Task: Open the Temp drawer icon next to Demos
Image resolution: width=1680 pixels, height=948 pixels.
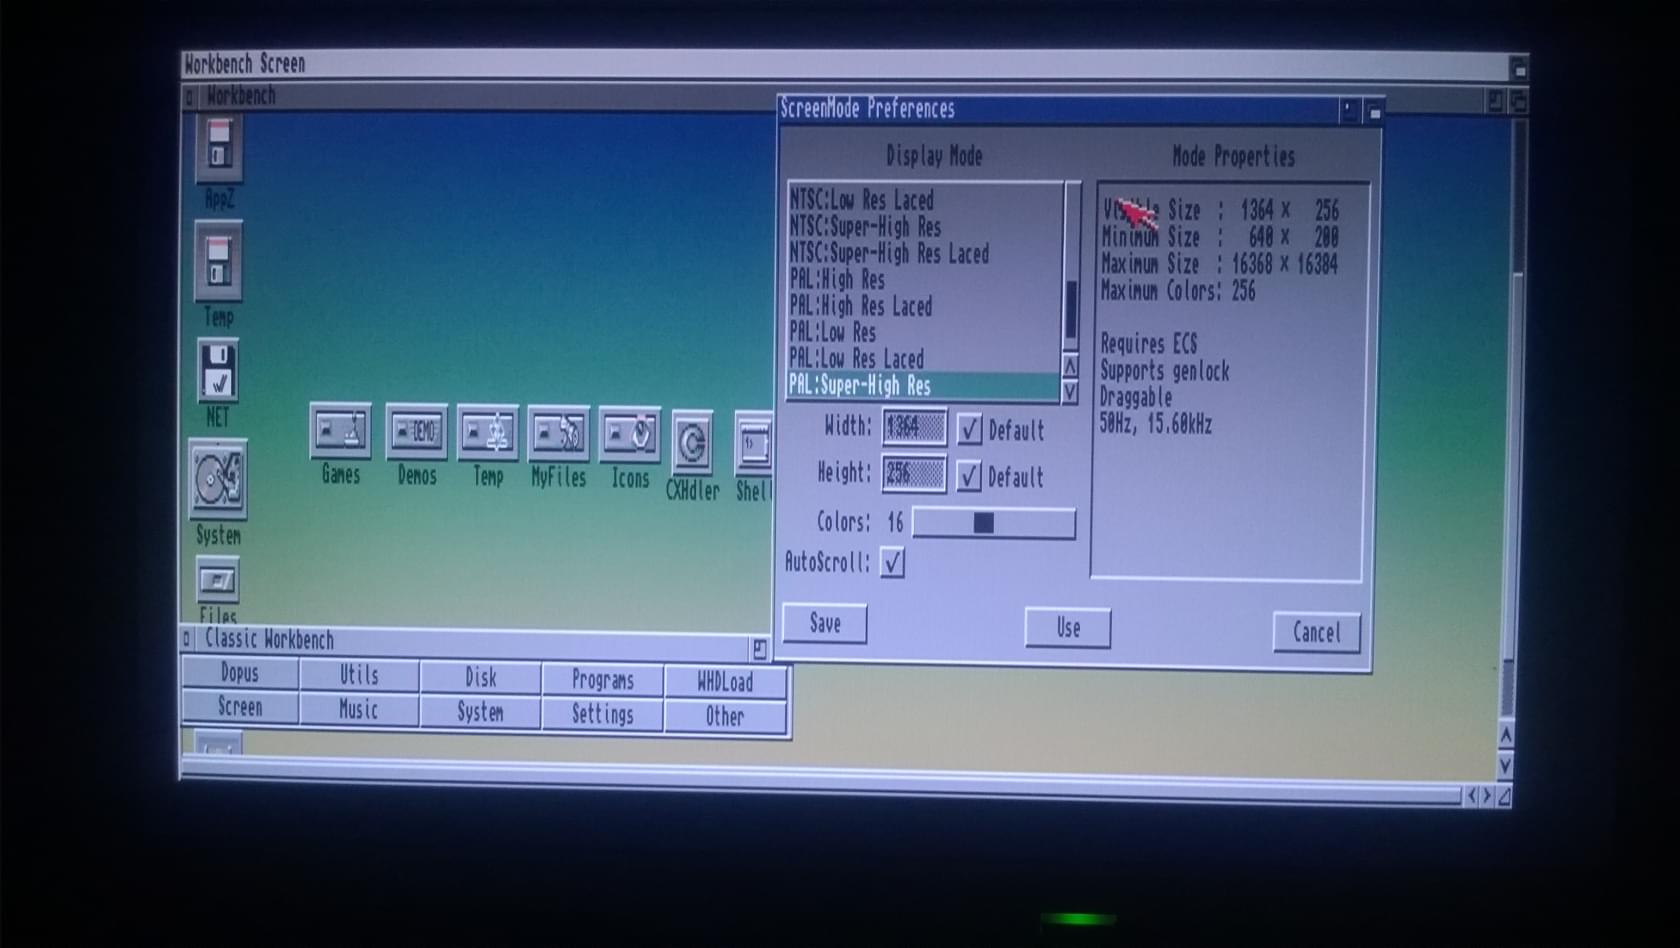Action: 488,434
